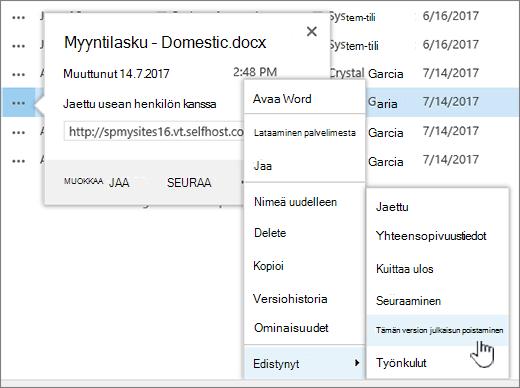
Task: Choose Avaa Word menu item
Action: (x=305, y=99)
